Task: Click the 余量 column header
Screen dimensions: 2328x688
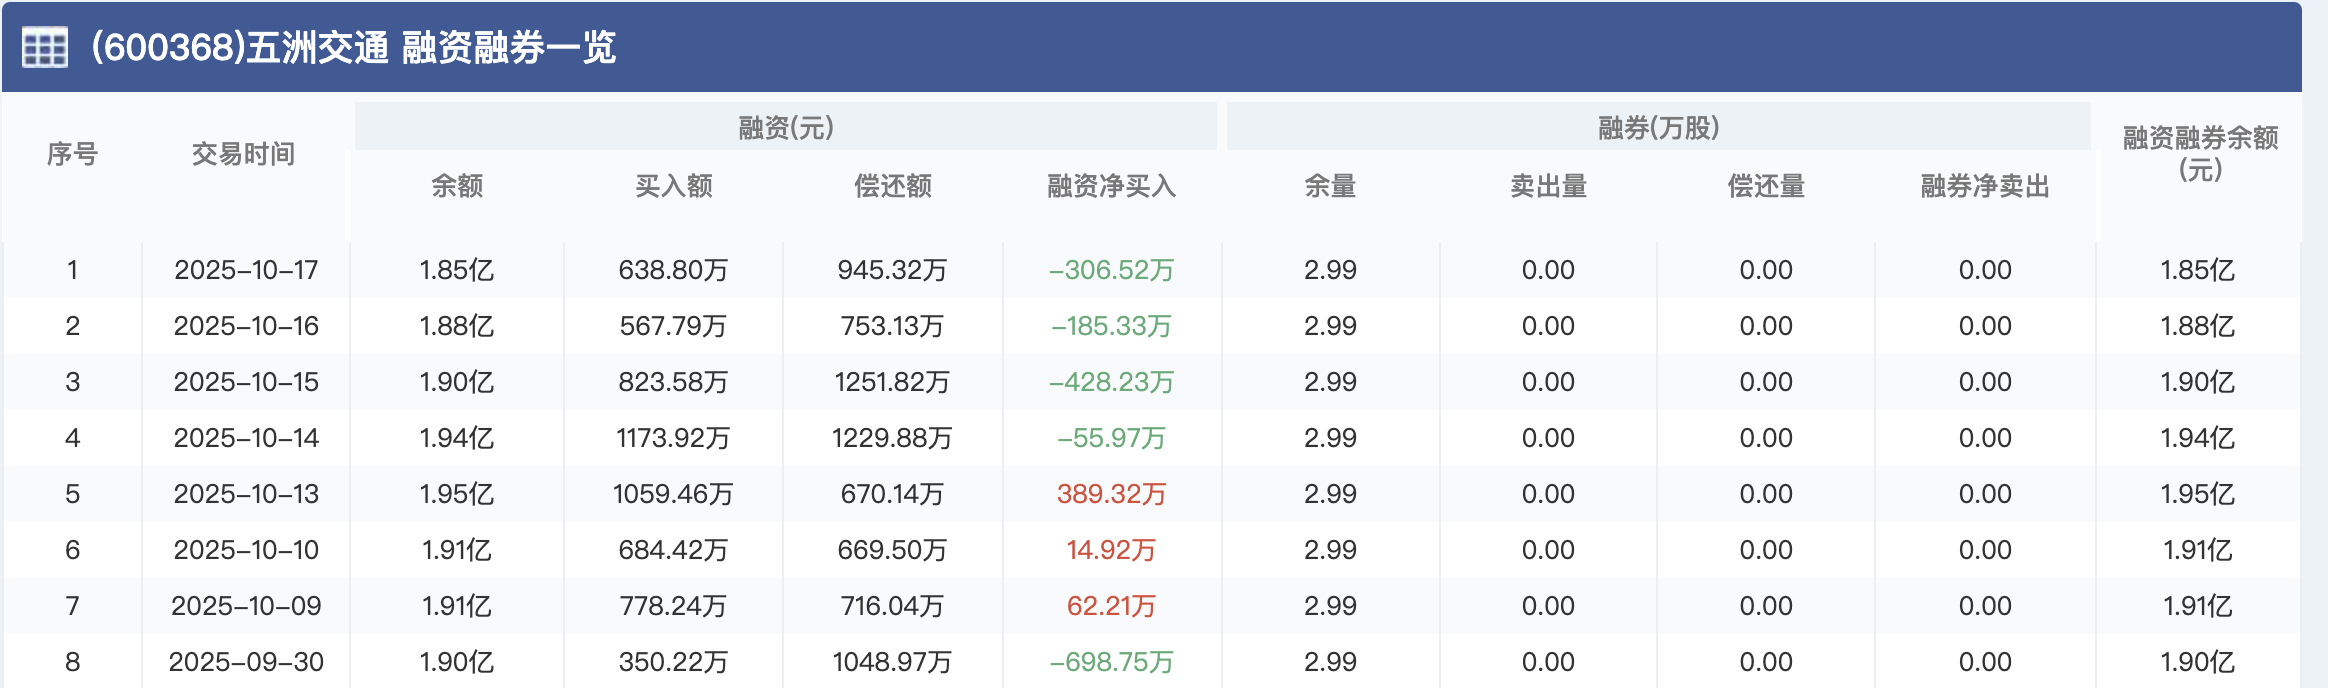Action: tap(1330, 186)
